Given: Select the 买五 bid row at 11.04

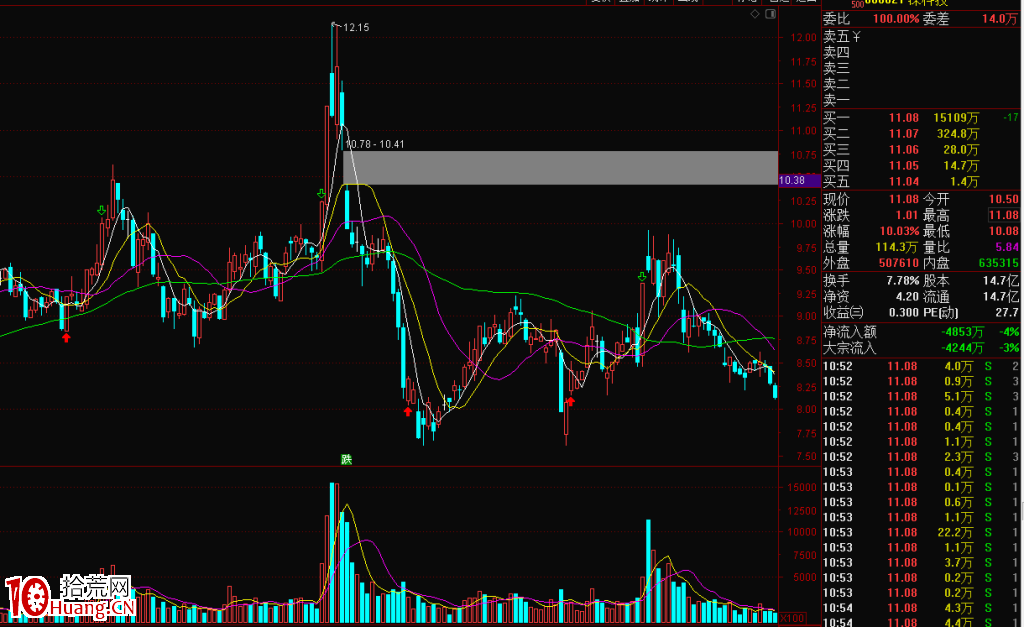Looking at the screenshot, I should pyautogui.click(x=921, y=182).
